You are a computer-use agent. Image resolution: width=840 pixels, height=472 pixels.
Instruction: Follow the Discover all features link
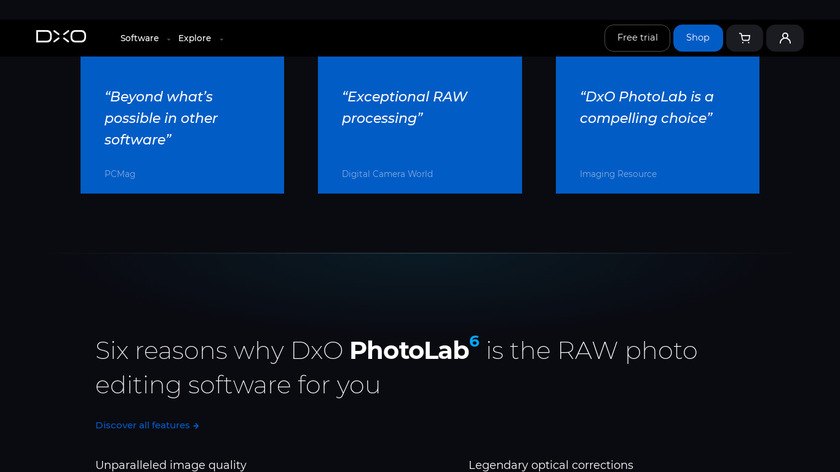click(142, 425)
